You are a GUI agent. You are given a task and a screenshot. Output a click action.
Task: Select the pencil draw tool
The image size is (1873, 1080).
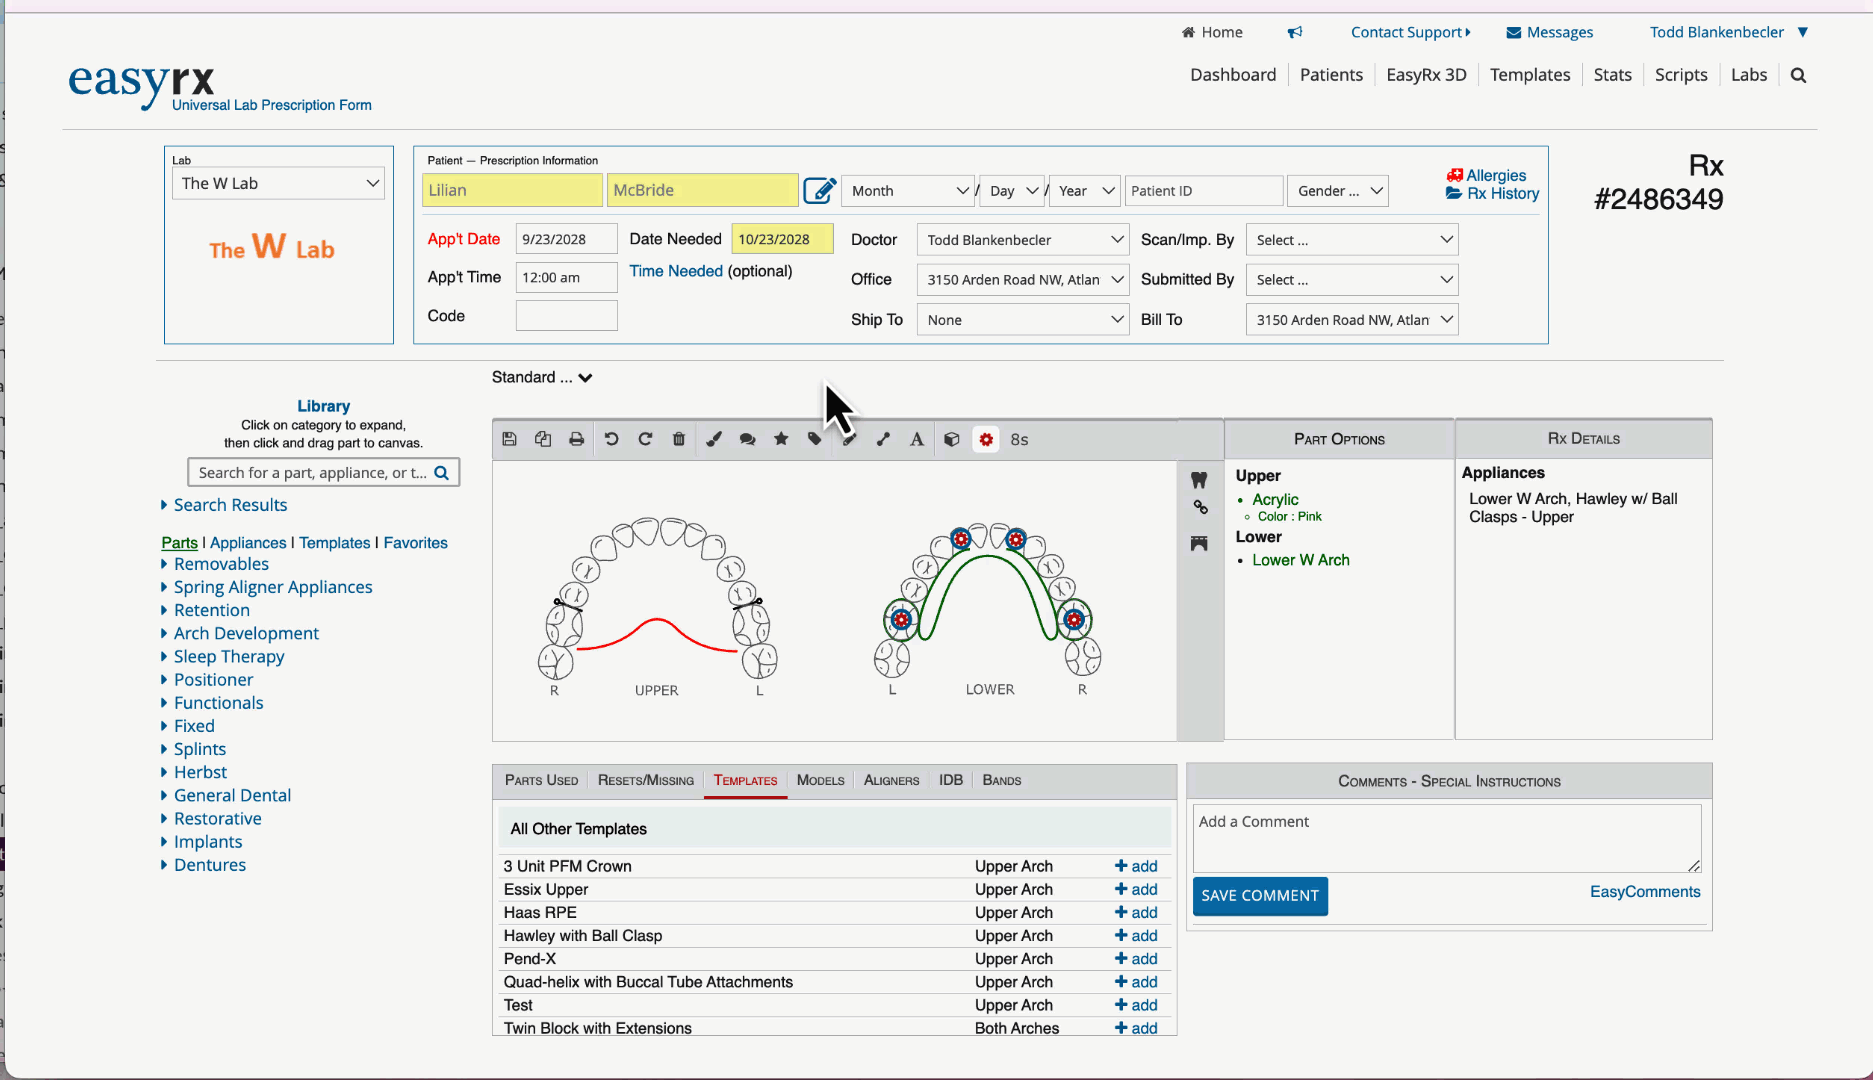click(x=849, y=439)
